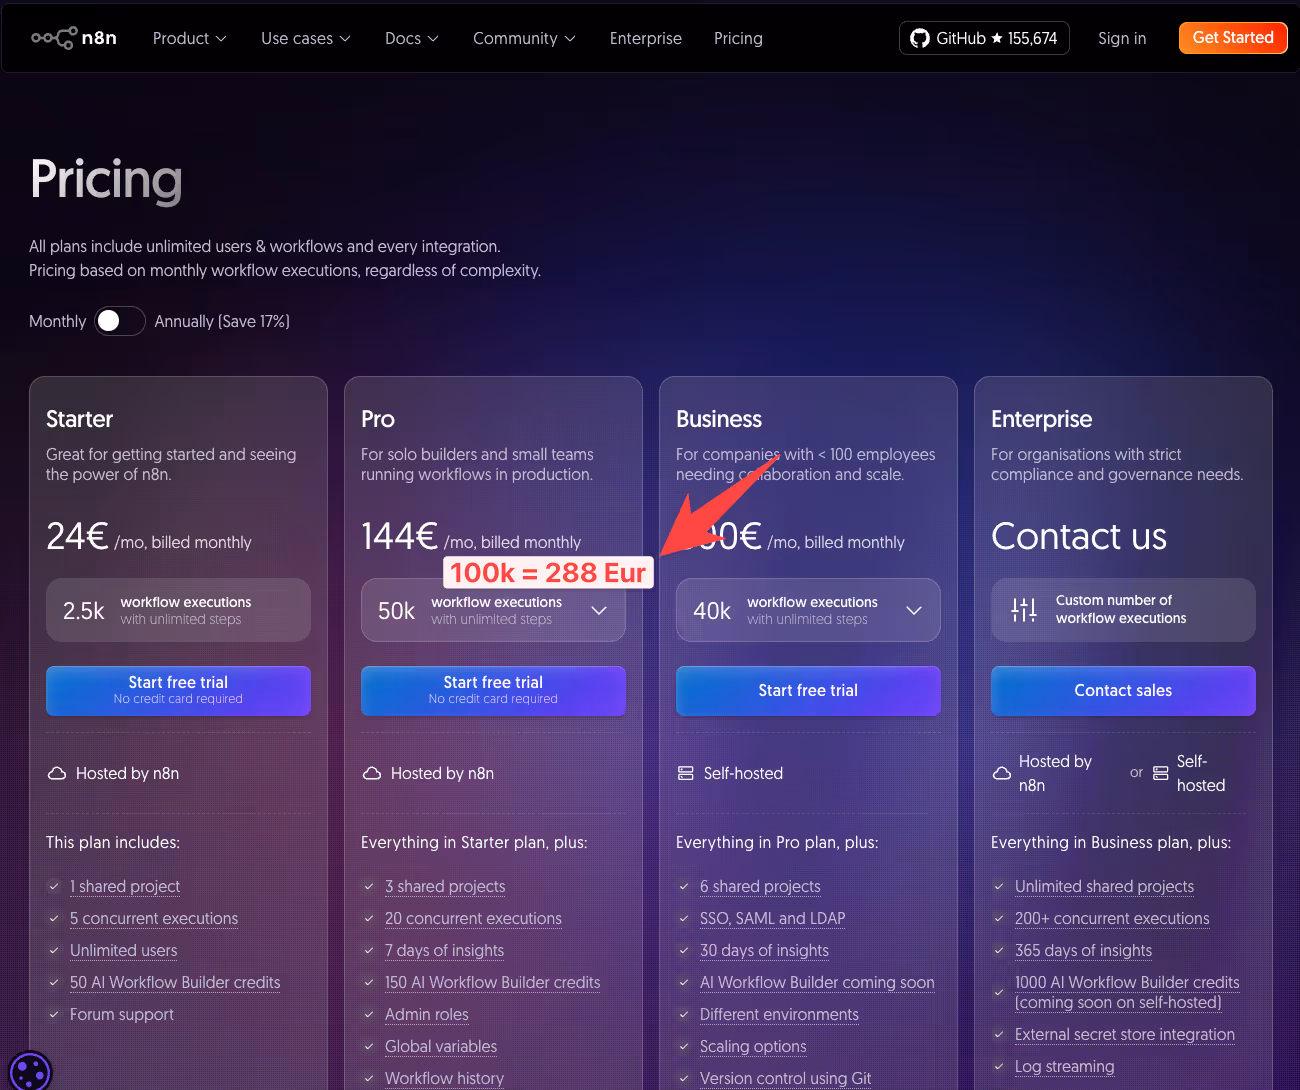
Task: Click Version control using Git link
Action: click(785, 1078)
